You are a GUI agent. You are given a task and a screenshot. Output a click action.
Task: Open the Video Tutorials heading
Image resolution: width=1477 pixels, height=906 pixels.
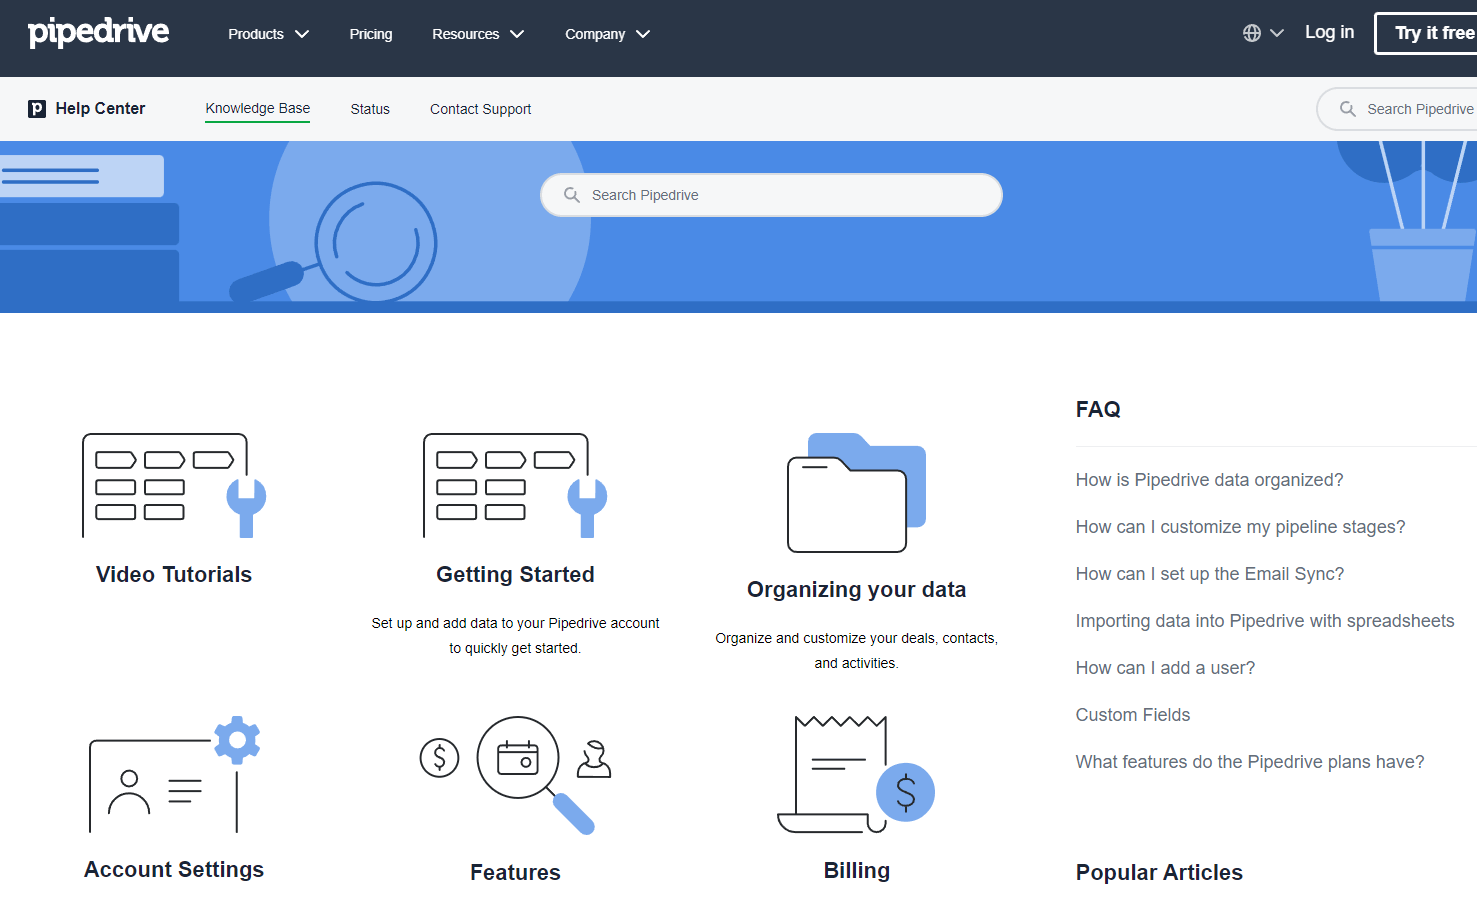click(x=174, y=574)
